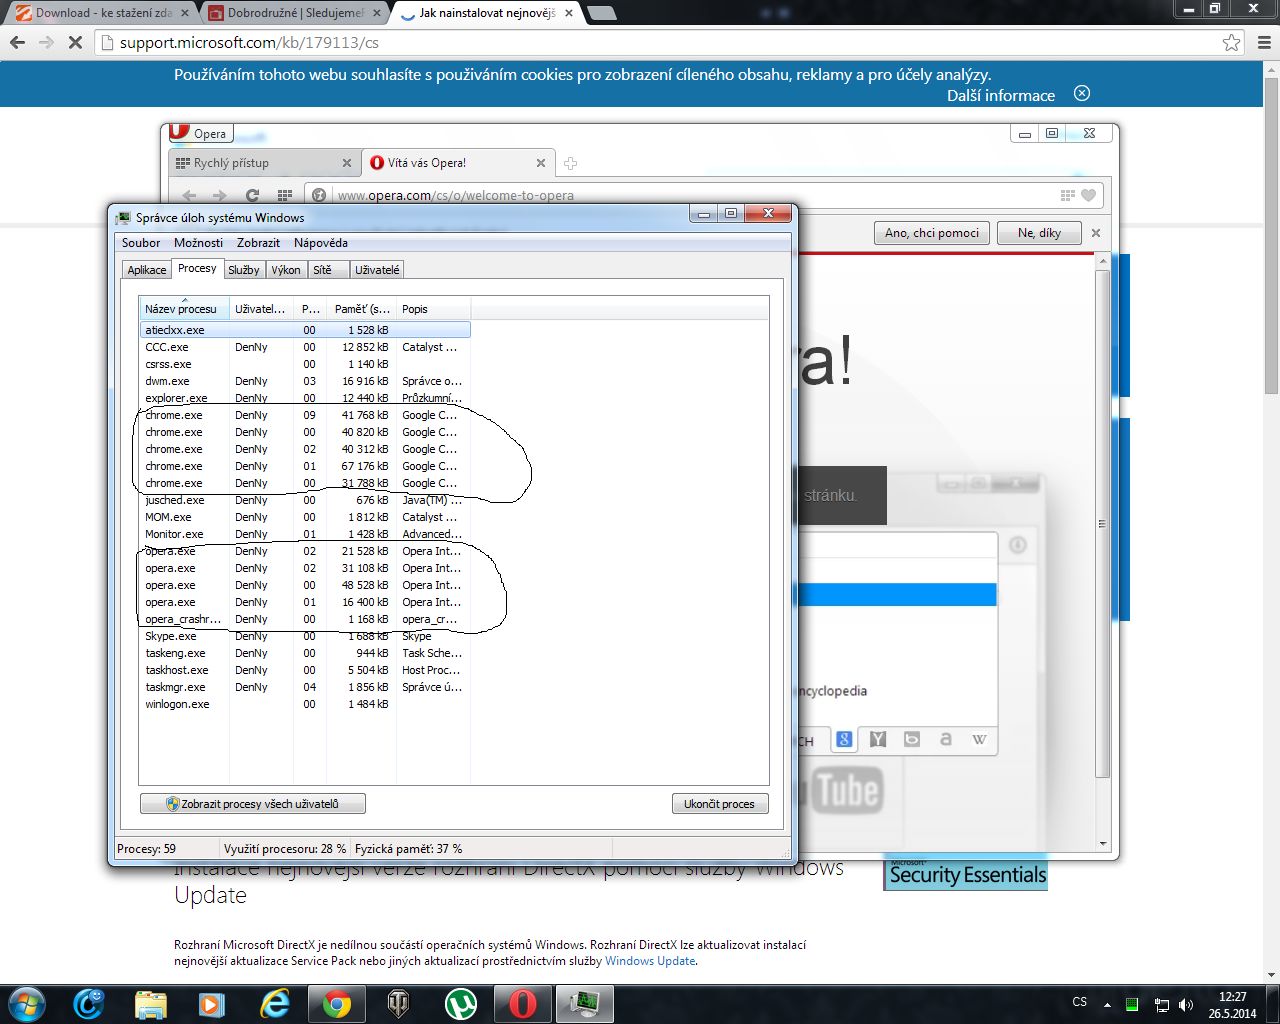Choose the Wikipedia search engine icon in Opera
The image size is (1280, 1024).
coord(979,739)
